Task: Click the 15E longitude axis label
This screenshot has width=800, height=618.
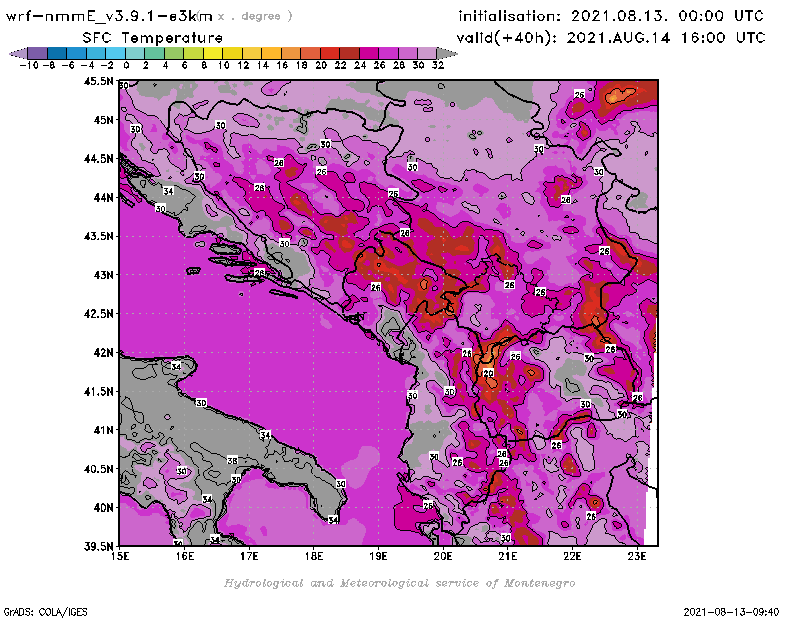Action: coord(120,556)
